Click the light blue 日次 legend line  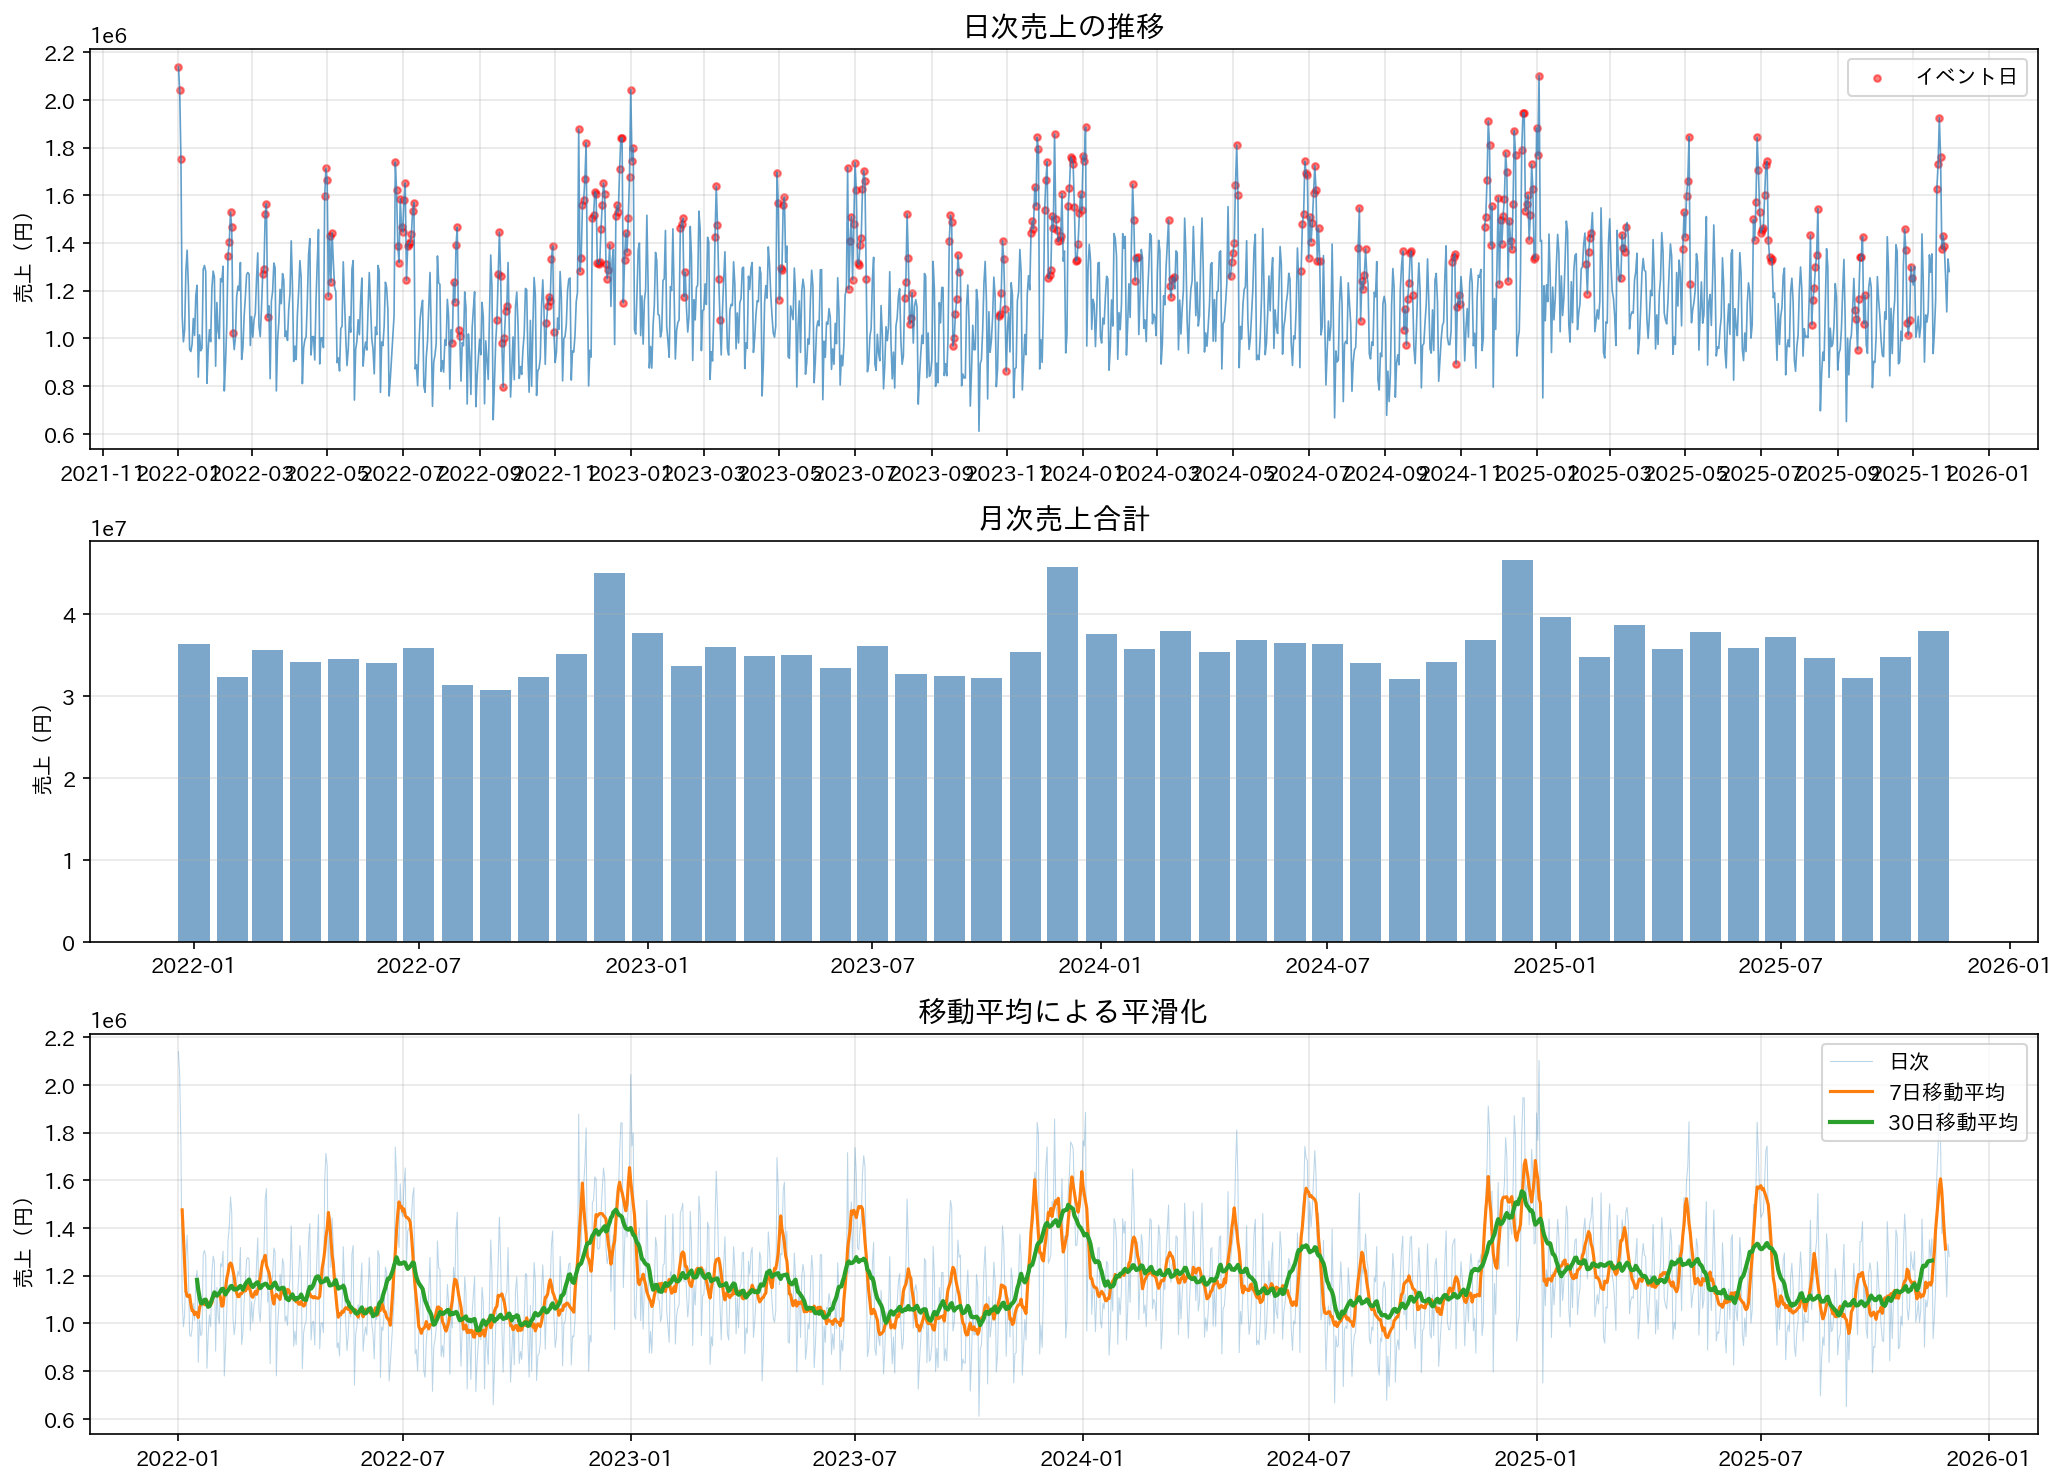(1850, 1061)
